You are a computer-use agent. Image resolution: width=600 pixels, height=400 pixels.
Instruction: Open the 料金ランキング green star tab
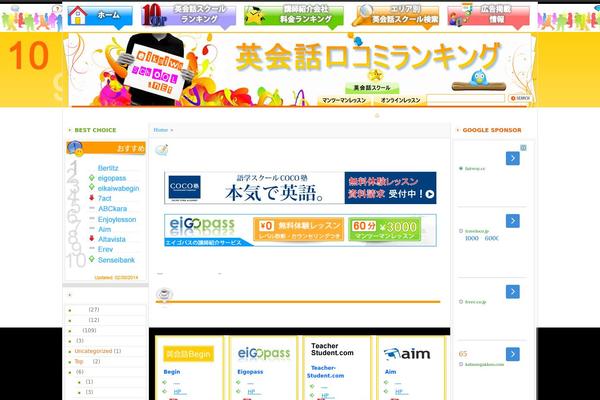(x=294, y=16)
